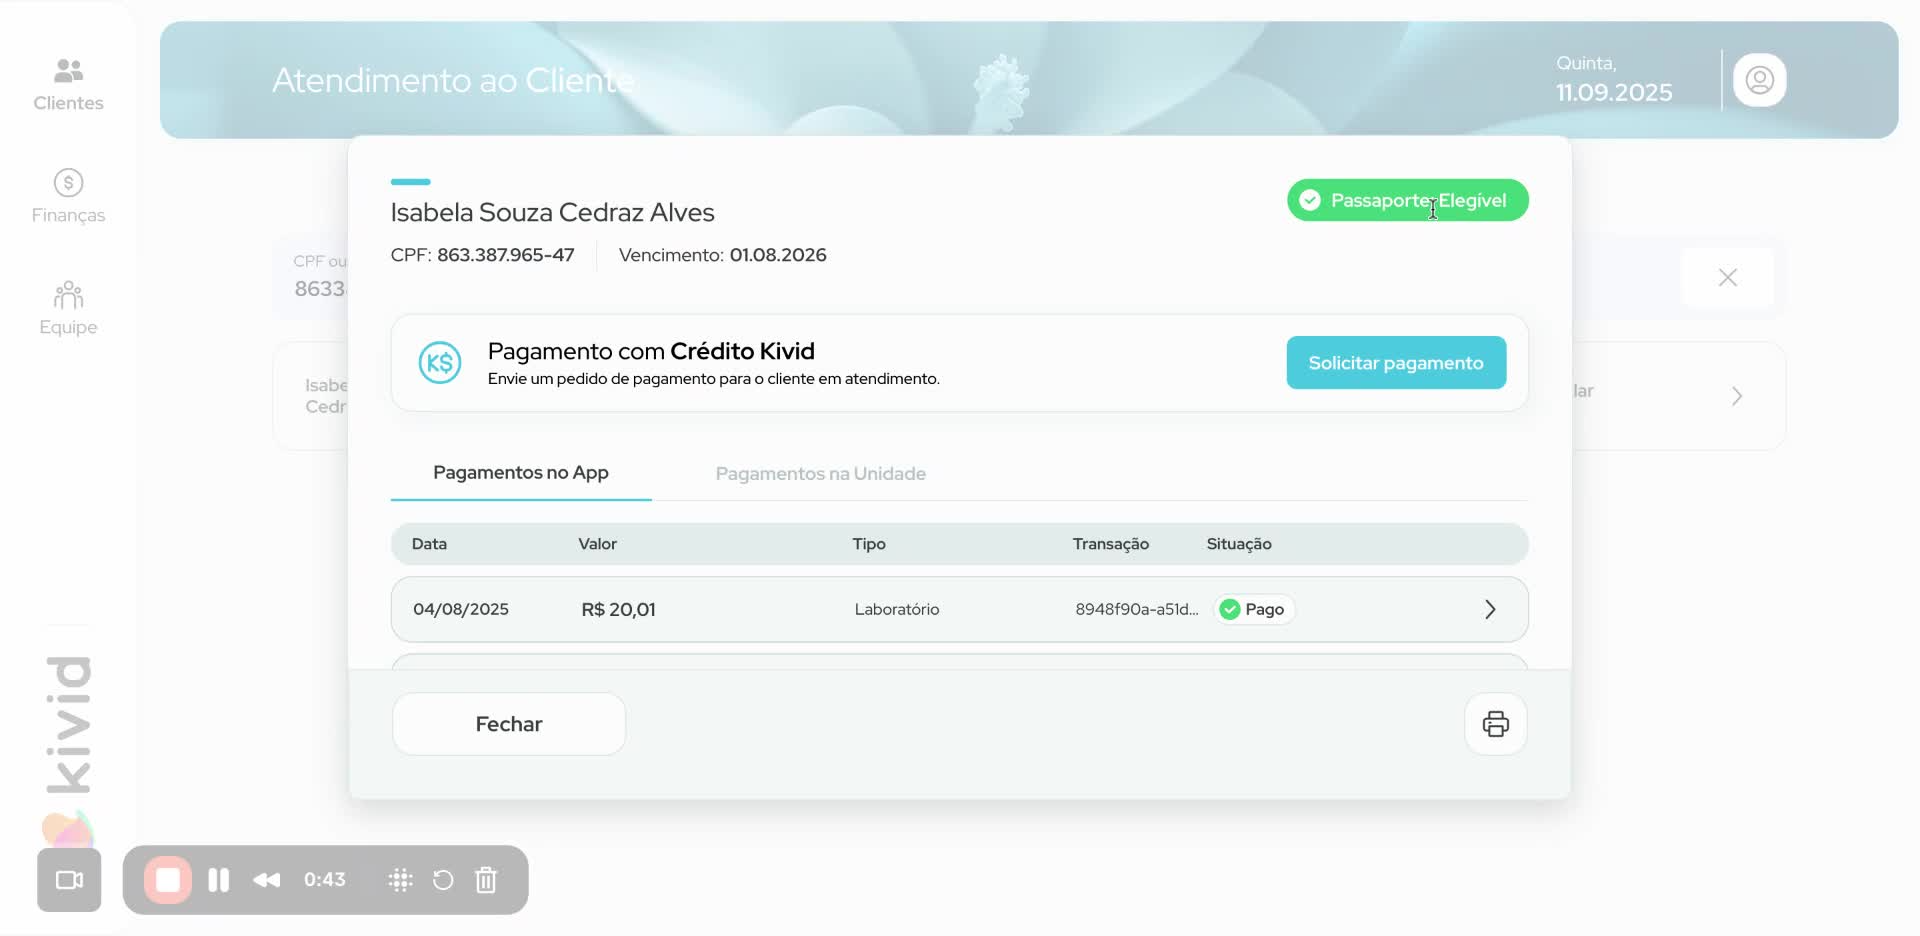The image size is (1920, 936).
Task: Clear the CPF search with X
Action: click(1727, 277)
